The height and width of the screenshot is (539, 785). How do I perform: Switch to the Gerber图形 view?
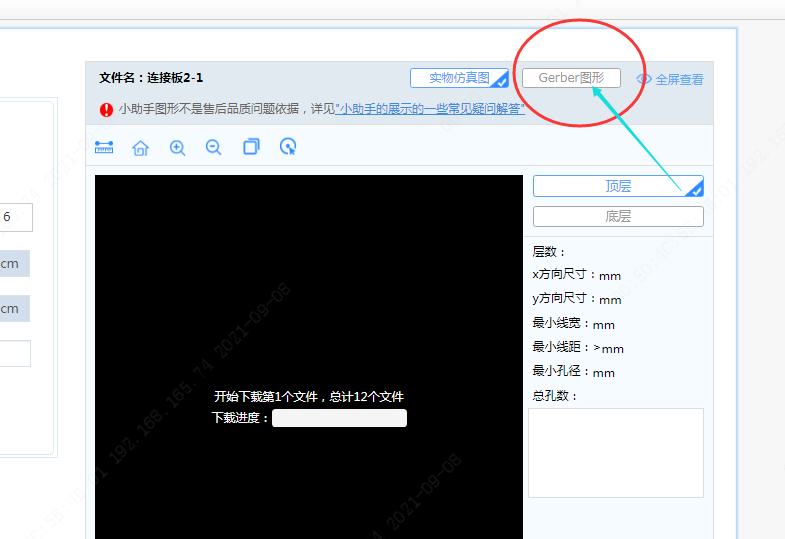571,78
